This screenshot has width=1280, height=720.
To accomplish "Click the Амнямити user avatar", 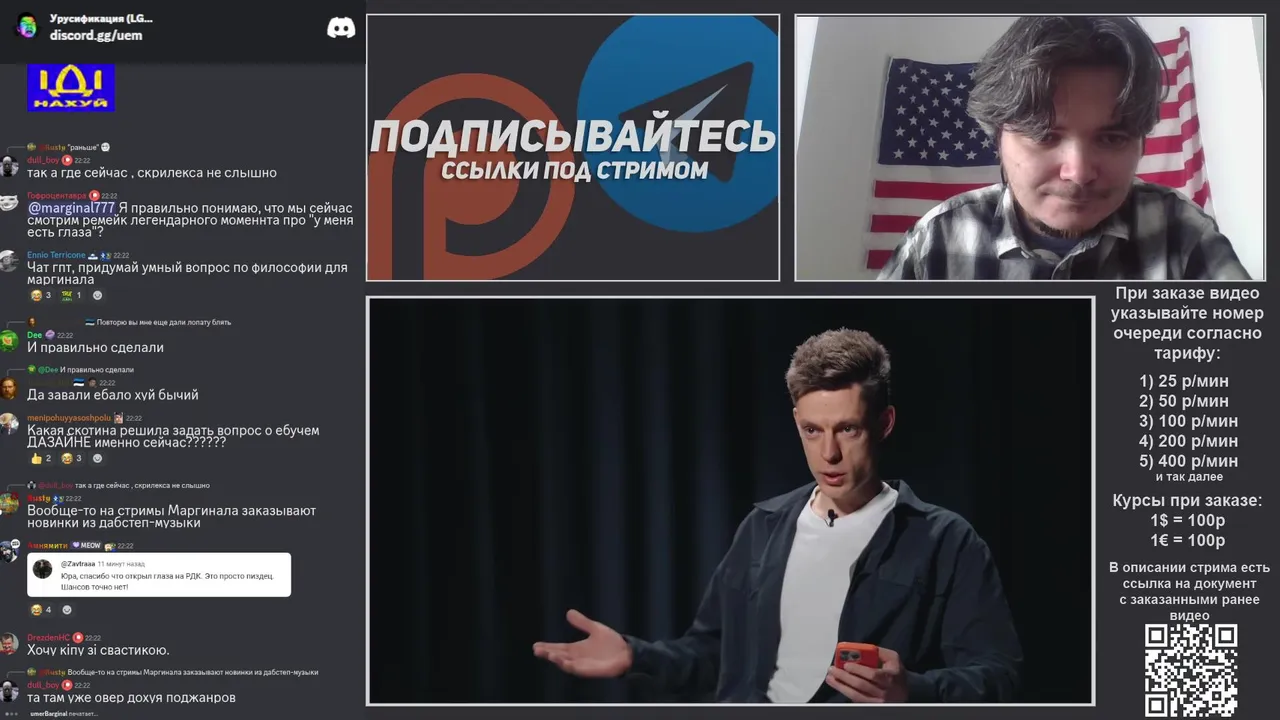I will [x=9, y=553].
